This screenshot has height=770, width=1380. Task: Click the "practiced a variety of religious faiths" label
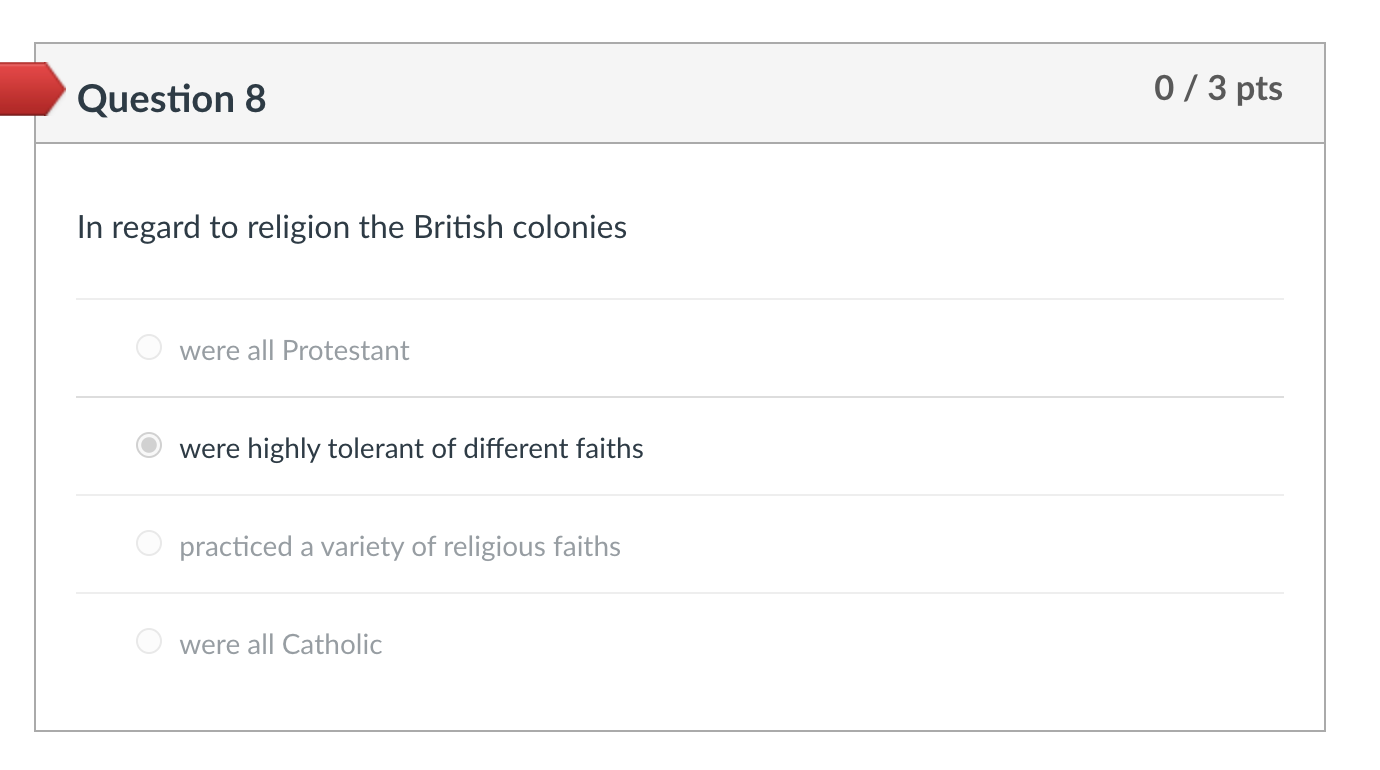click(x=400, y=546)
